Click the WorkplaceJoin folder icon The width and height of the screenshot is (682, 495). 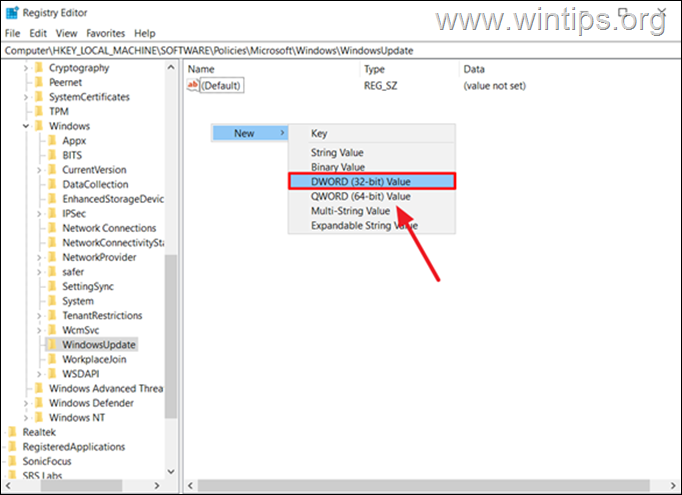[x=52, y=359]
